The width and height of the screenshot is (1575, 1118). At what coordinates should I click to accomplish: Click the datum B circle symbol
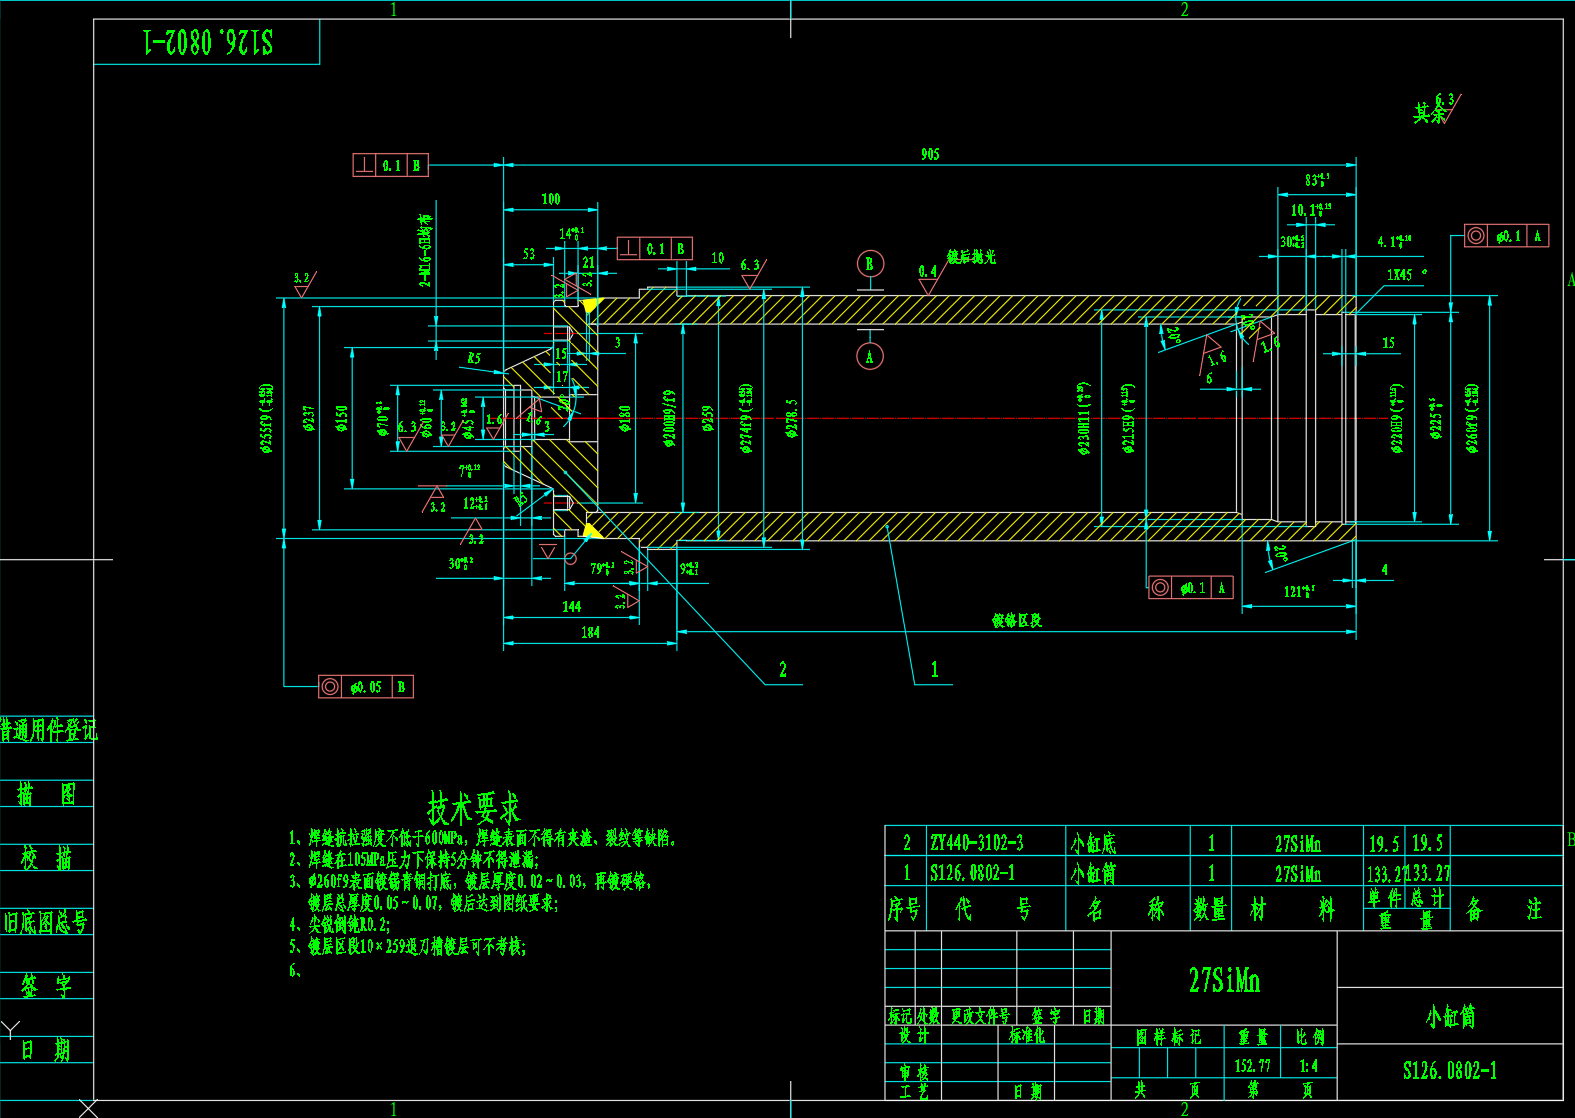(870, 264)
